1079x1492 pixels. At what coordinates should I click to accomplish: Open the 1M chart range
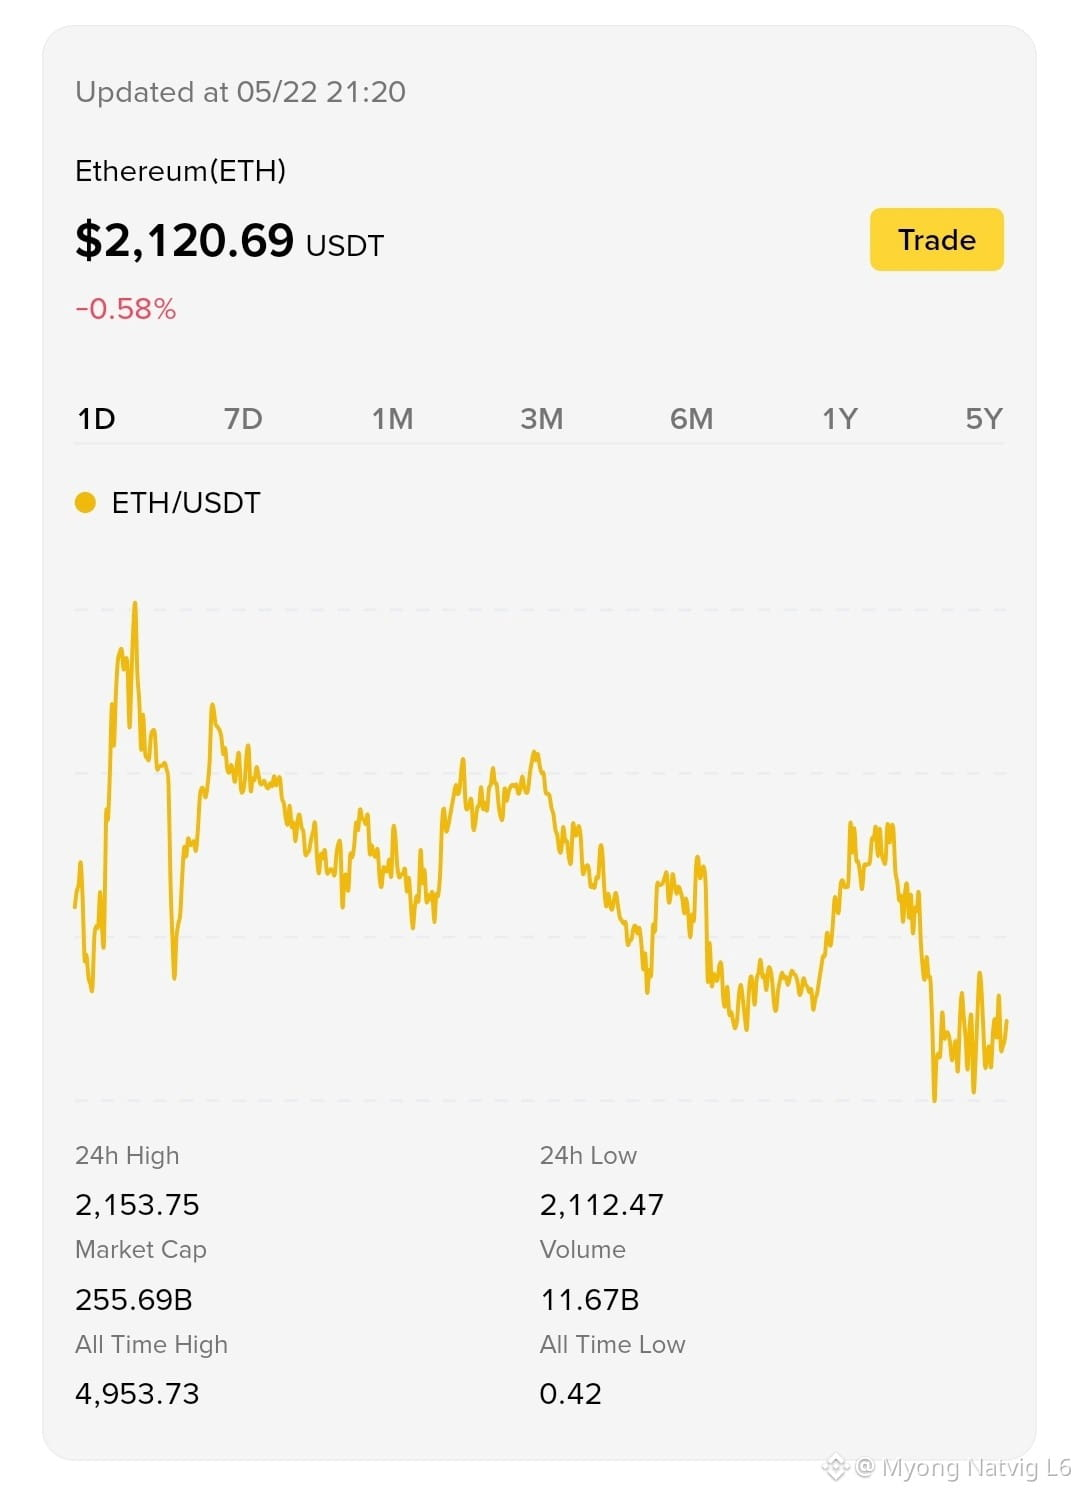pos(392,419)
